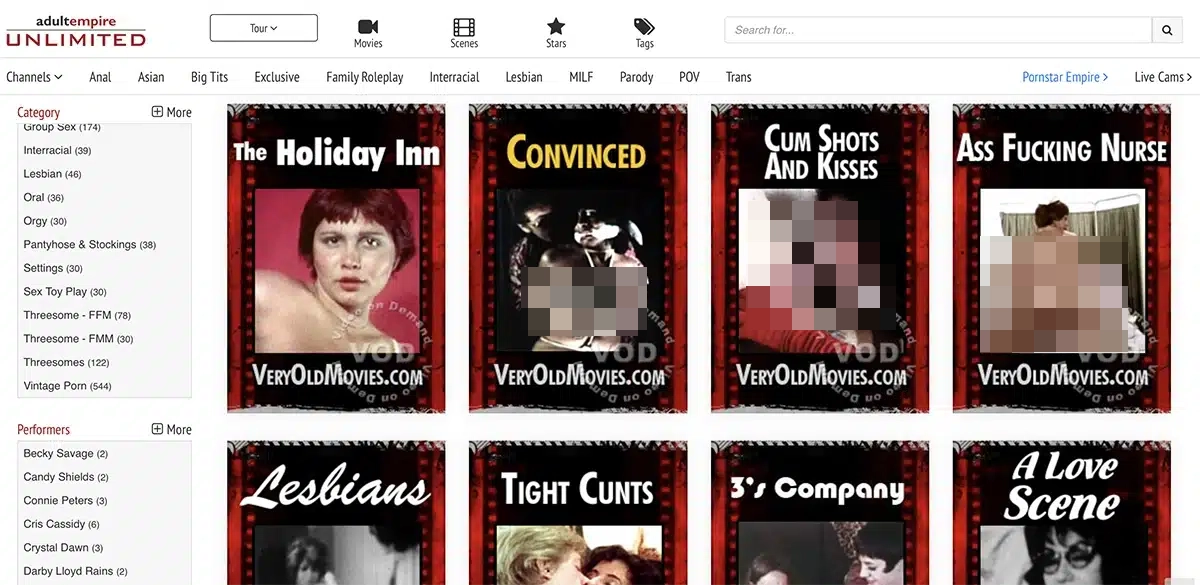Click the Movies camera icon
The image size is (1200, 585).
[368, 27]
